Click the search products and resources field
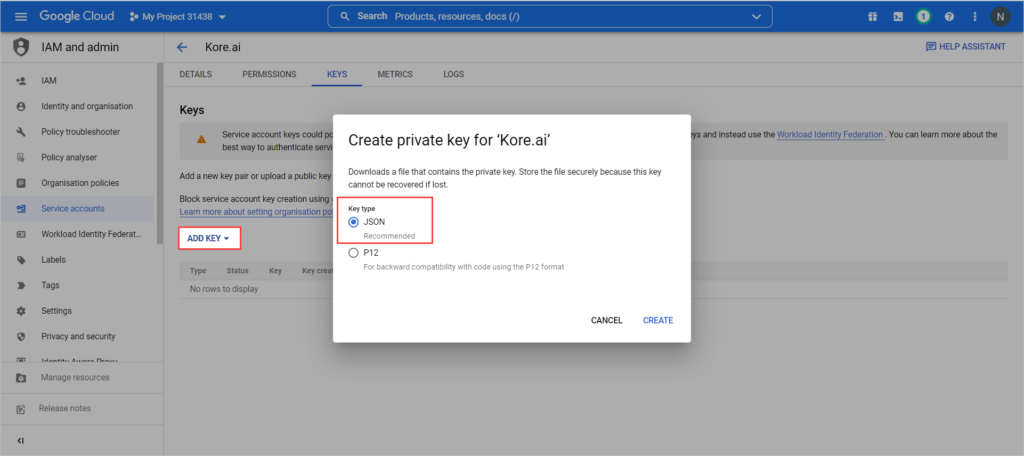 coord(540,17)
